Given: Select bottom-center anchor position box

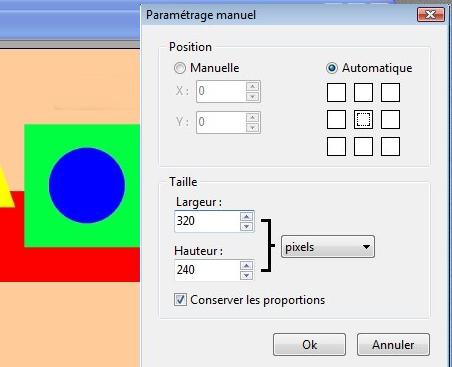Looking at the screenshot, I should click(x=363, y=146).
